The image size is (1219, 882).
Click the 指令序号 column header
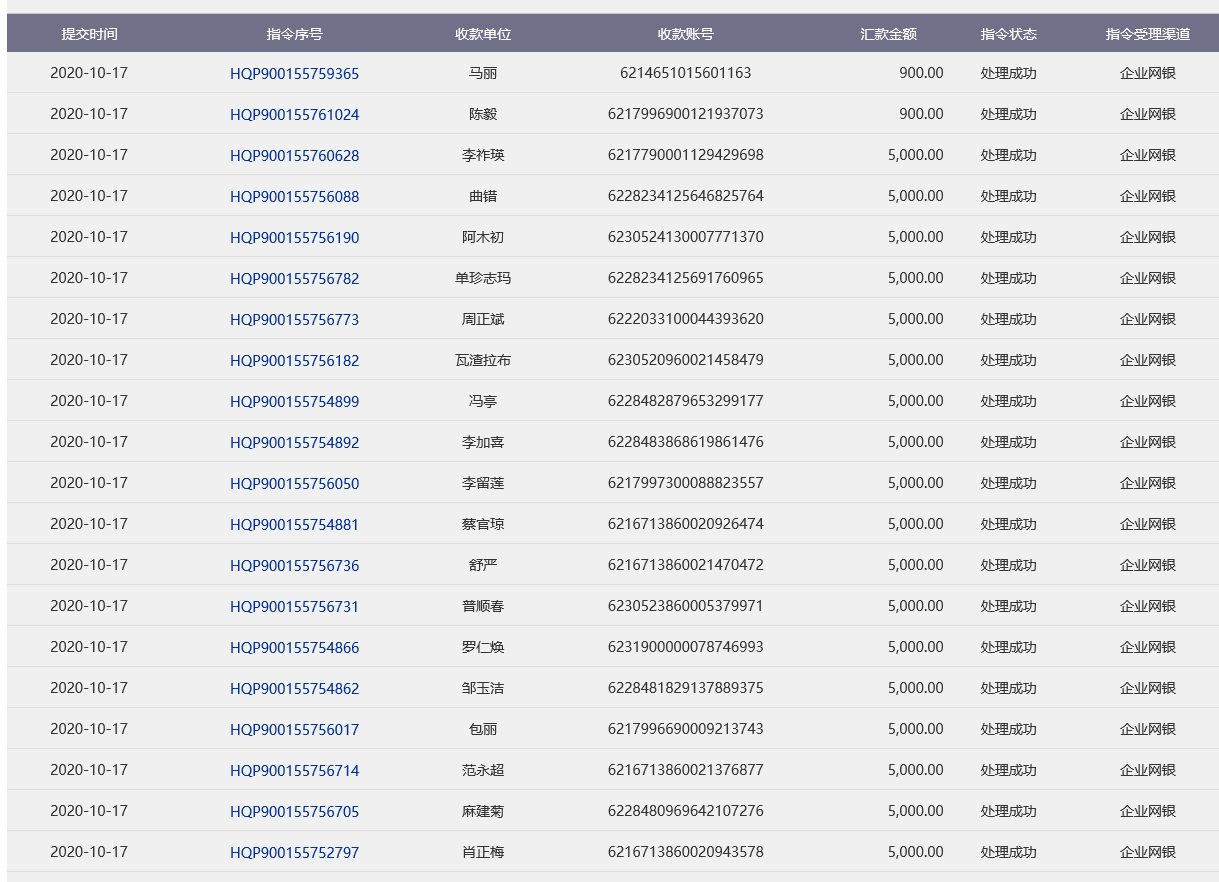(x=294, y=34)
